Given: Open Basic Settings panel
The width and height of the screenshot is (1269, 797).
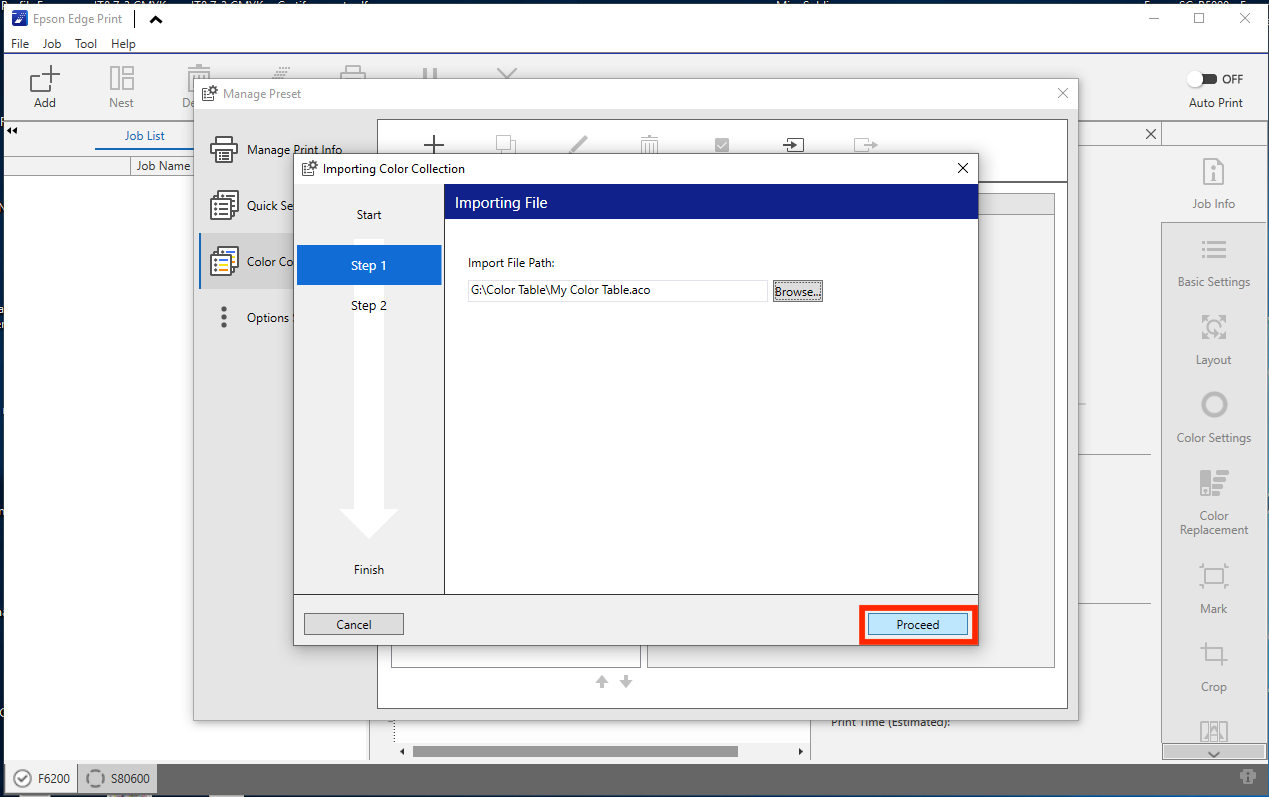Looking at the screenshot, I should [1213, 262].
